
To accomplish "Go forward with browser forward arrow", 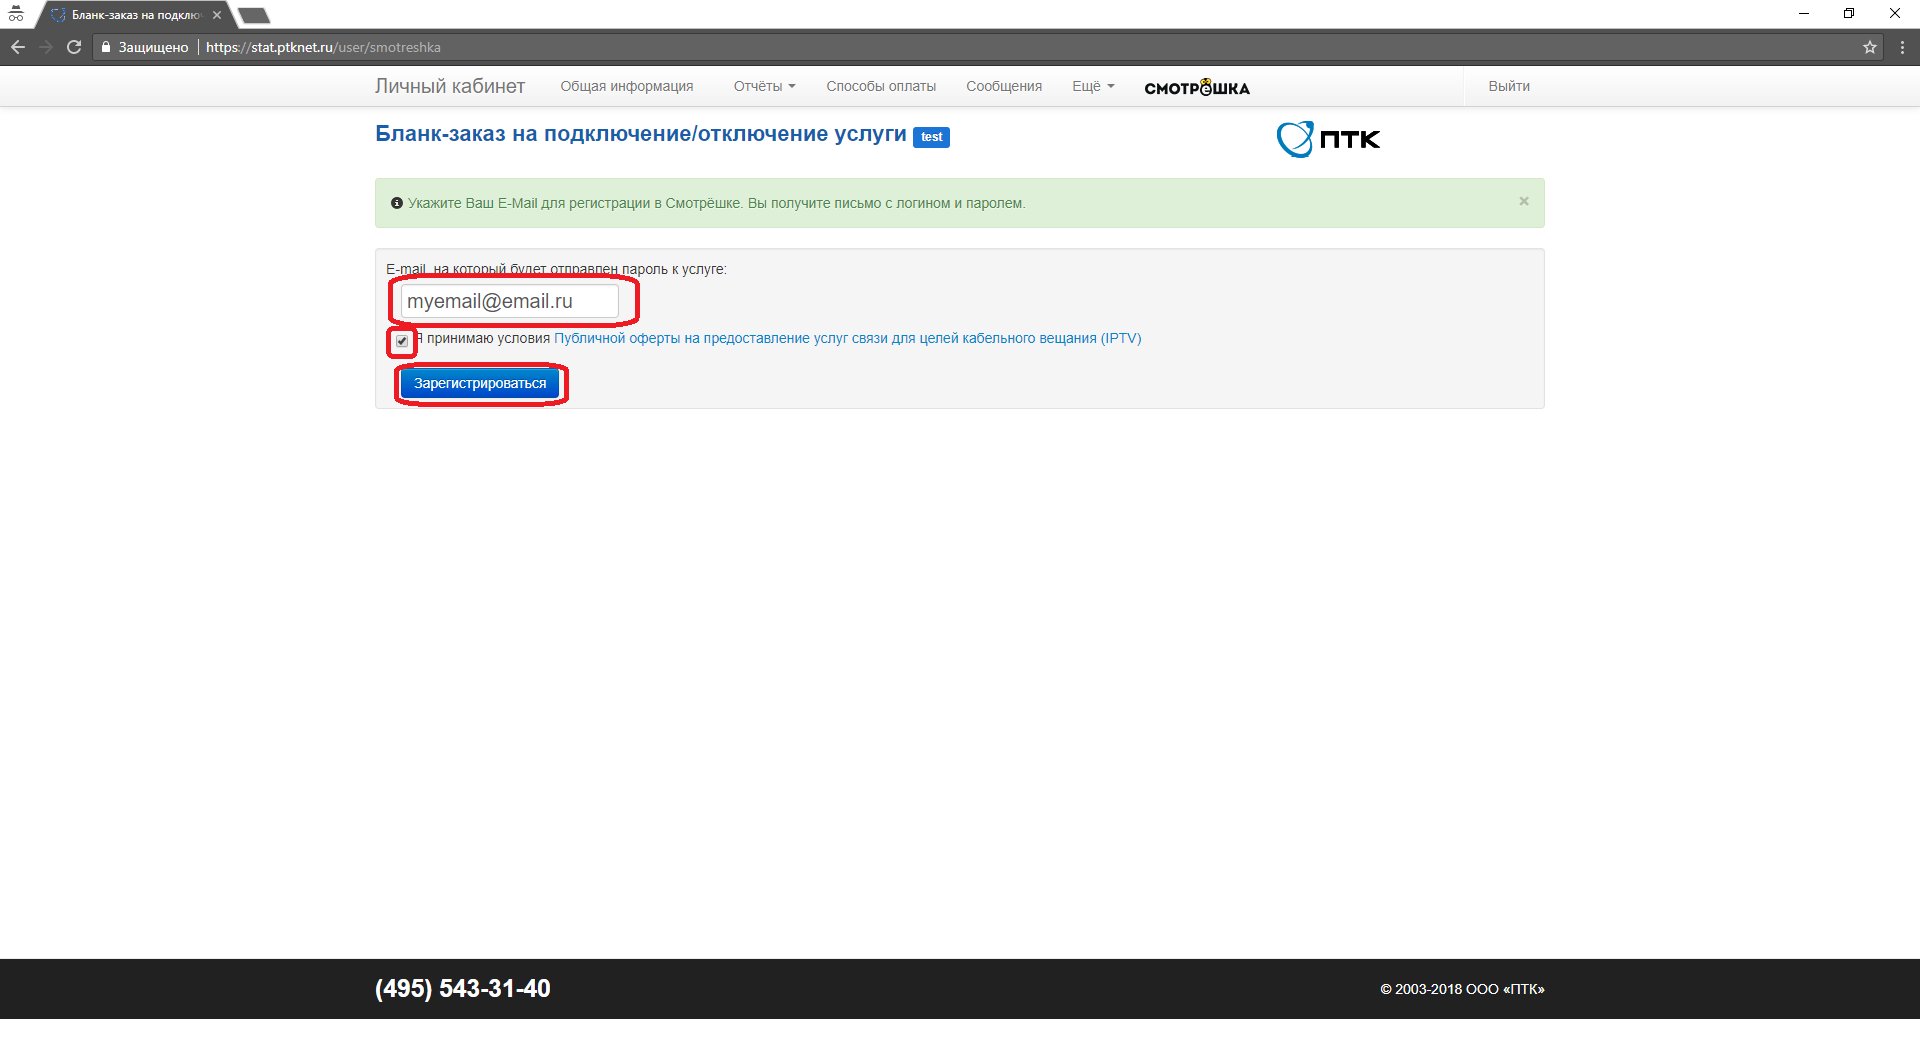I will tap(46, 47).
